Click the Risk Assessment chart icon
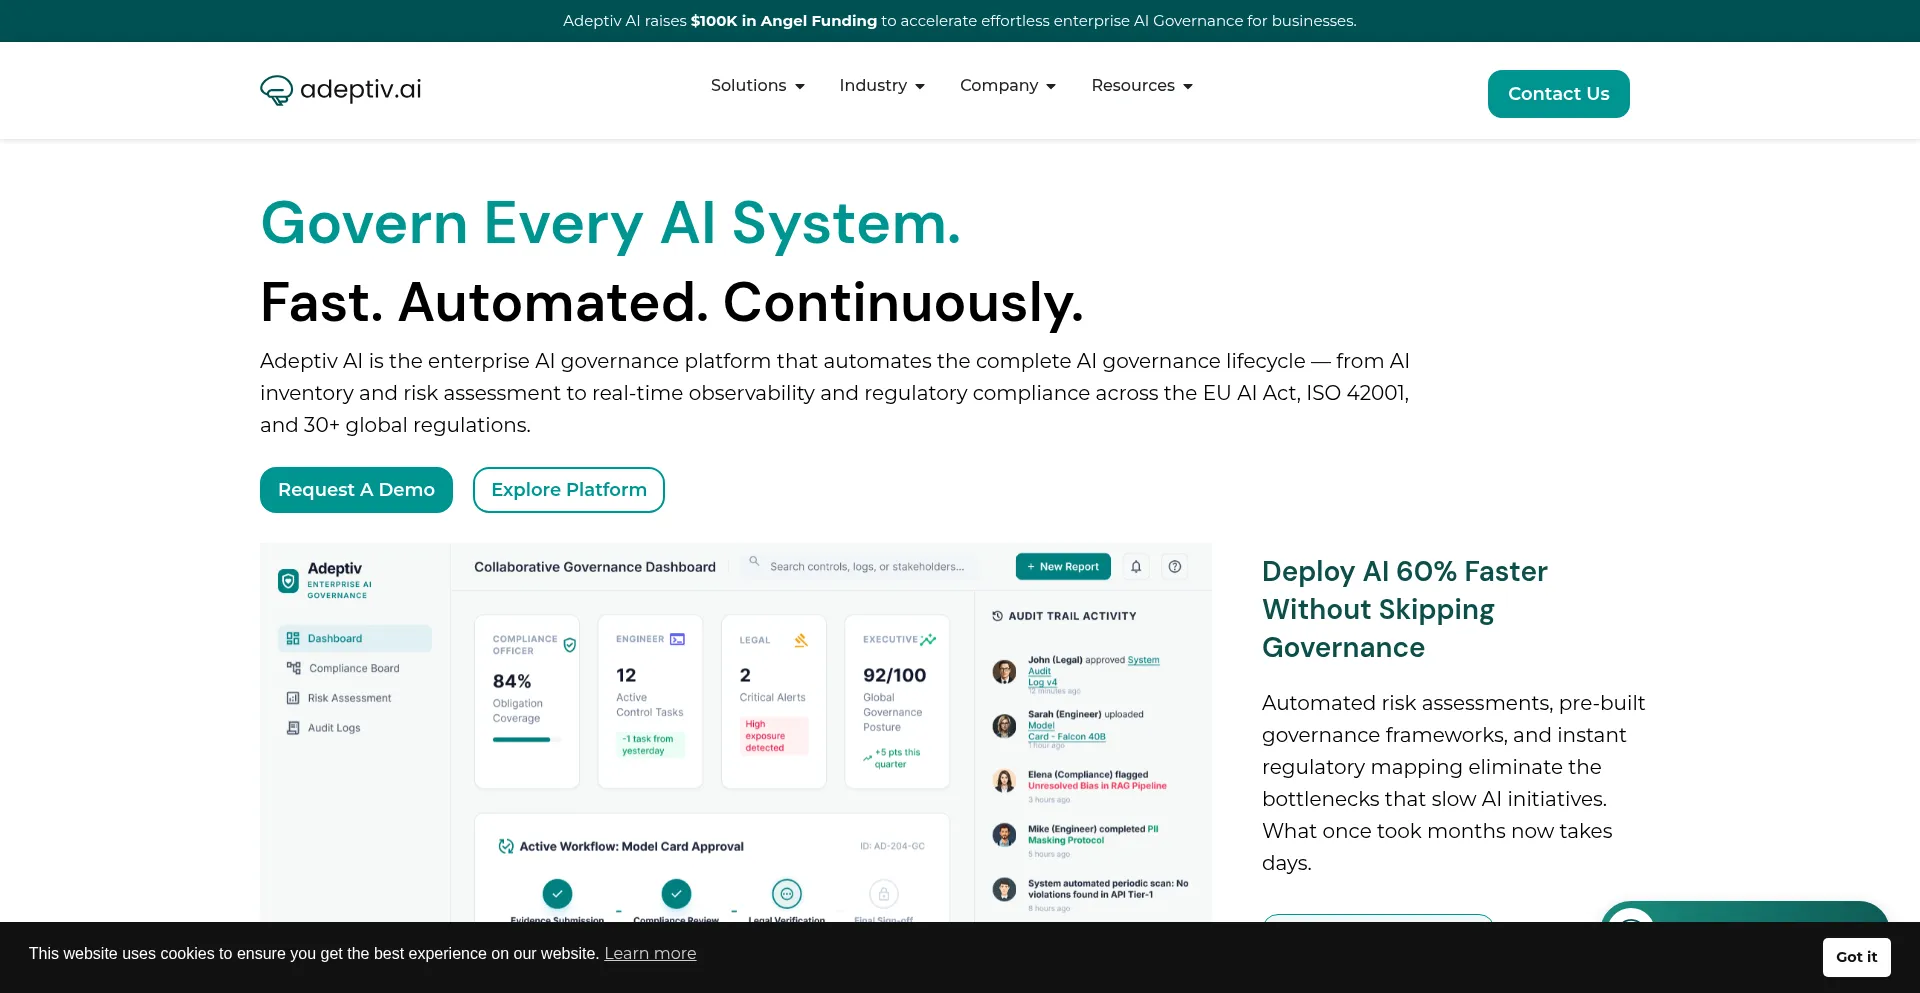Image resolution: width=1920 pixels, height=993 pixels. tap(293, 698)
